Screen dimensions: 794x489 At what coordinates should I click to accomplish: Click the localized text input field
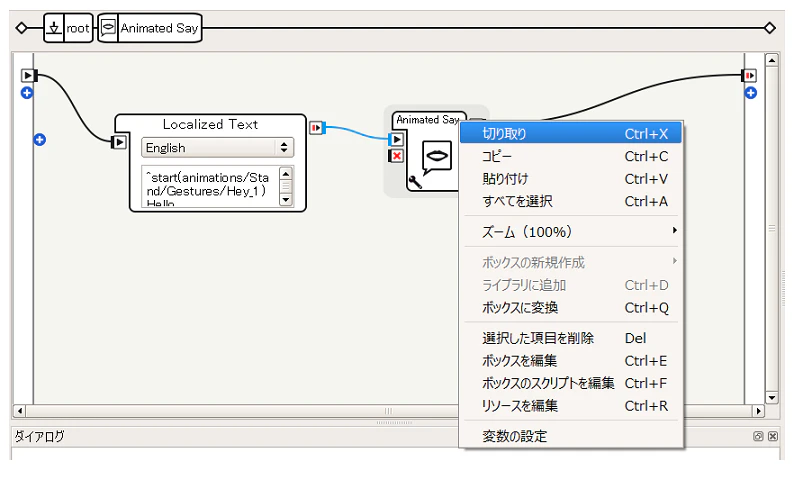tap(211, 186)
